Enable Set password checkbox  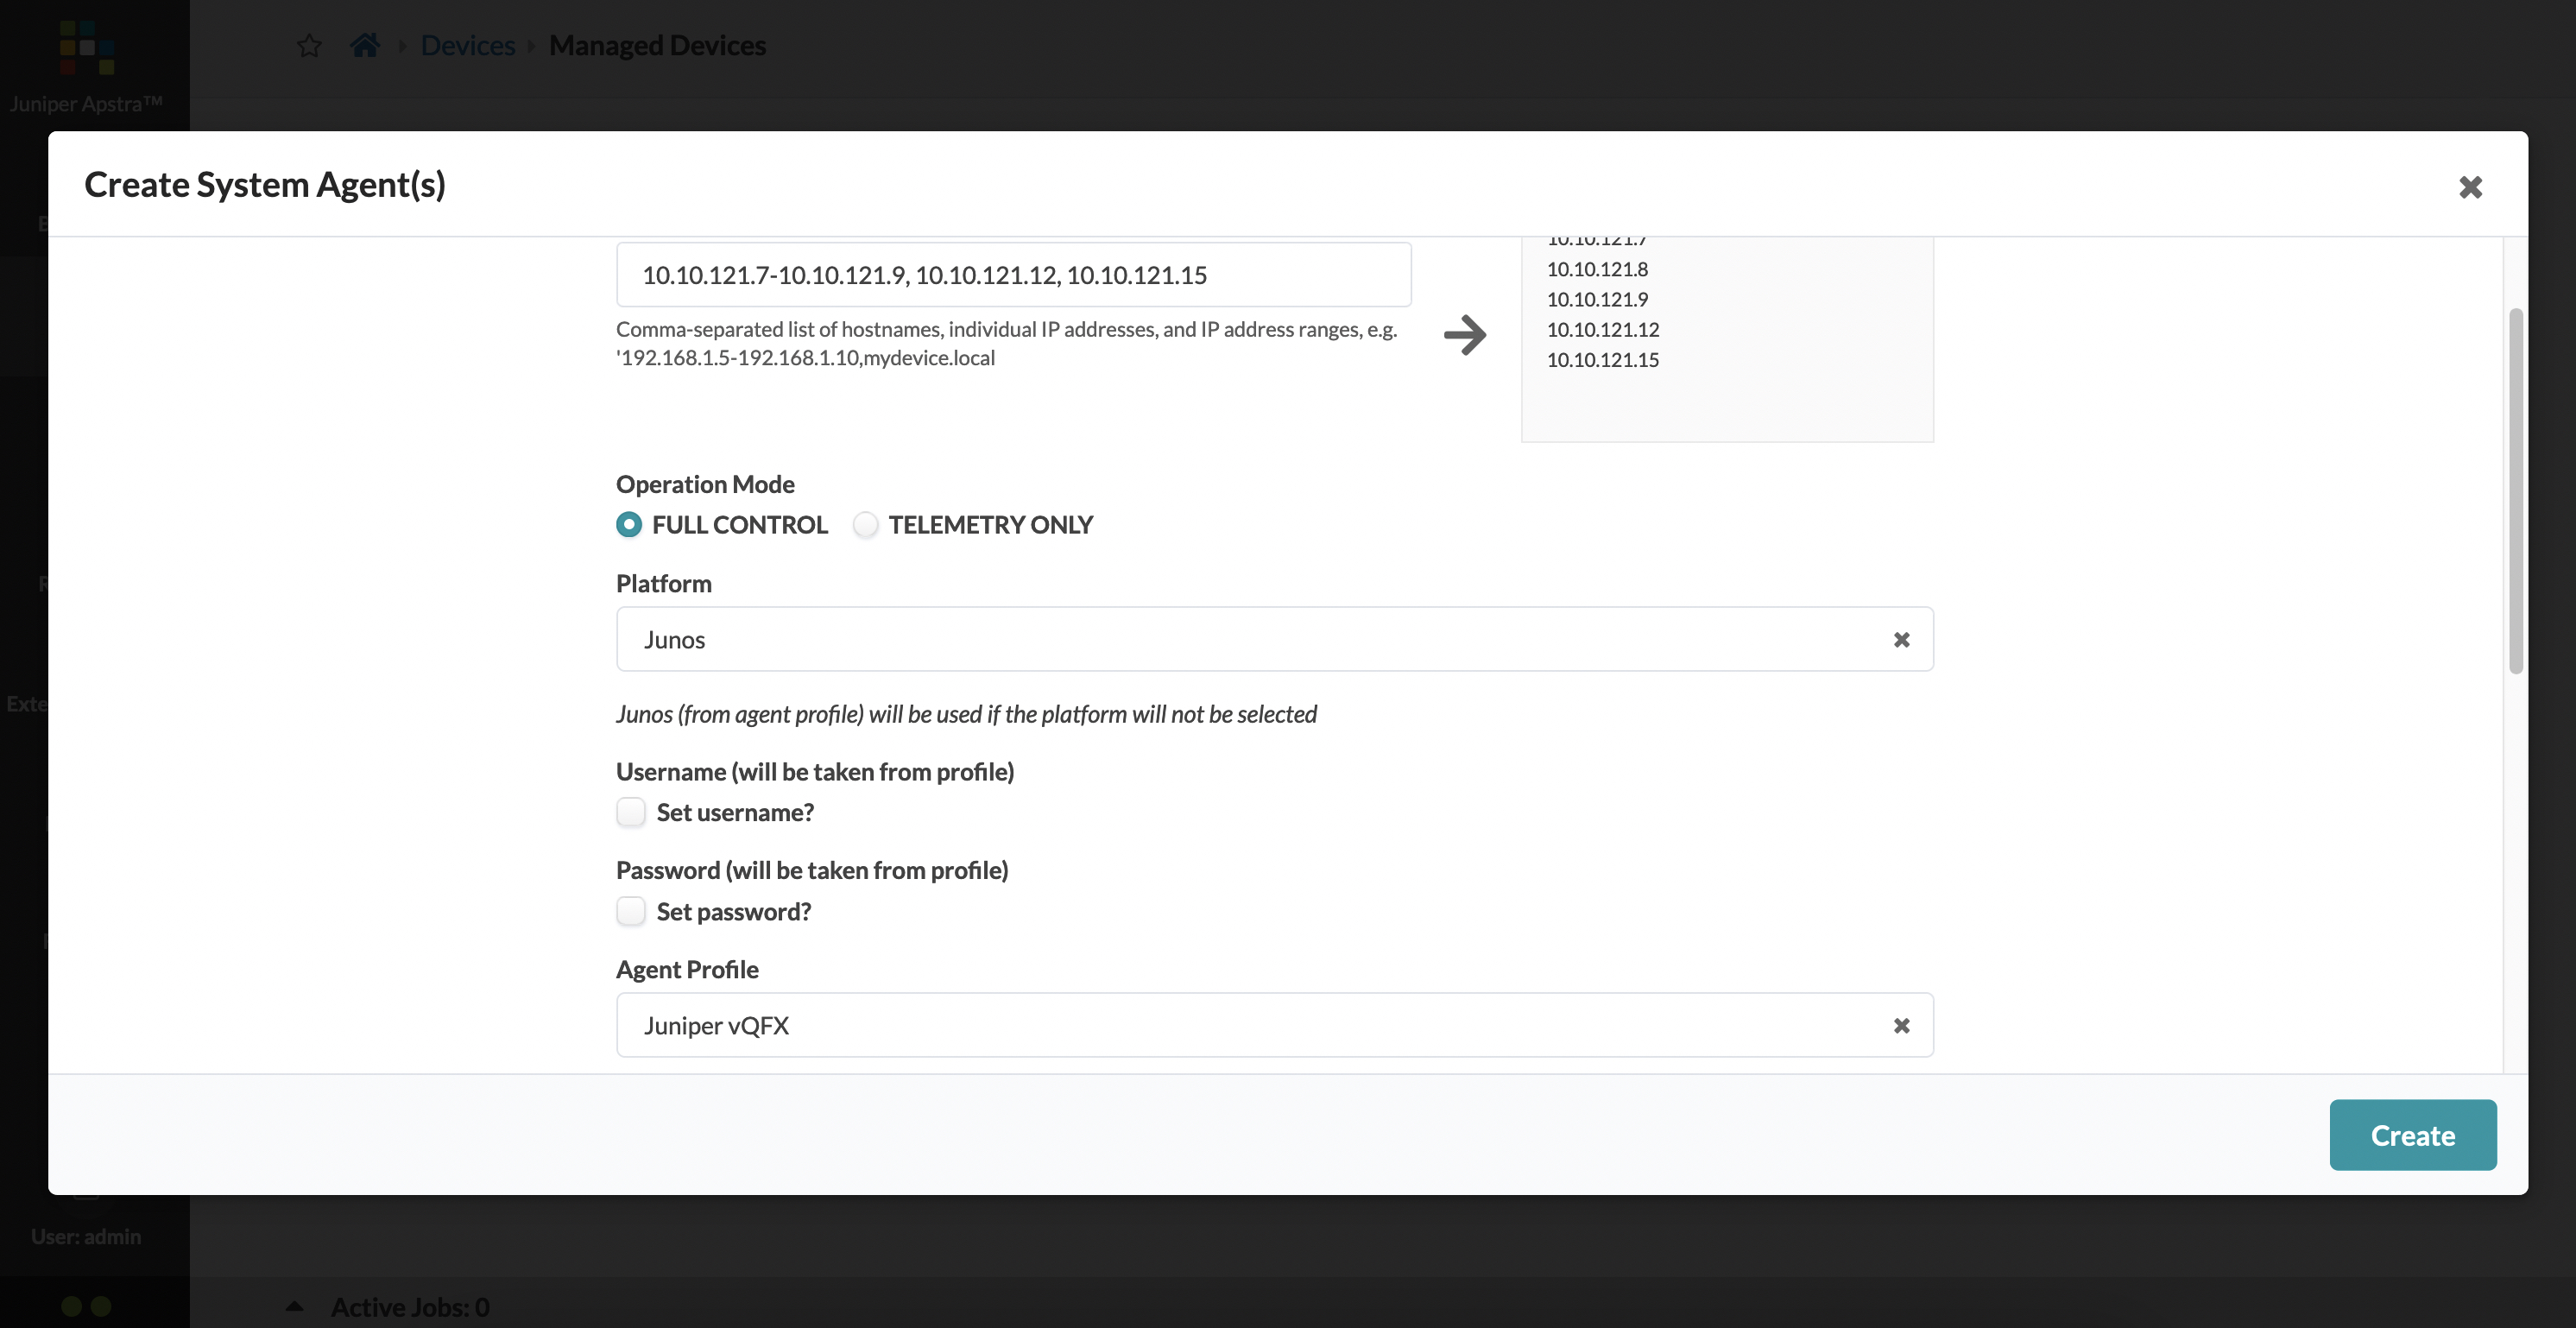point(631,909)
